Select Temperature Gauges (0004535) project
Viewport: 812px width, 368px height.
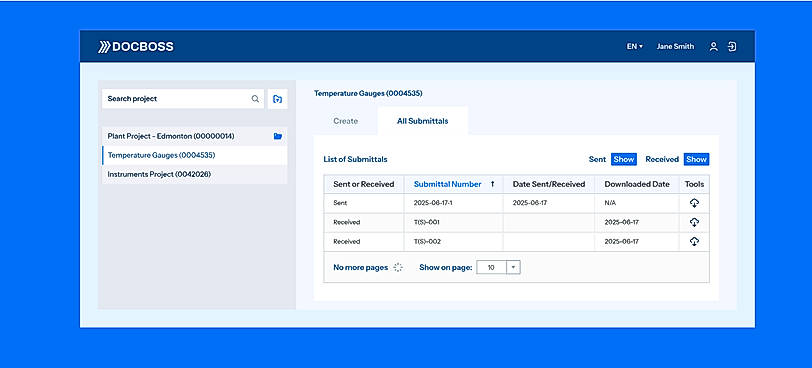click(x=195, y=155)
